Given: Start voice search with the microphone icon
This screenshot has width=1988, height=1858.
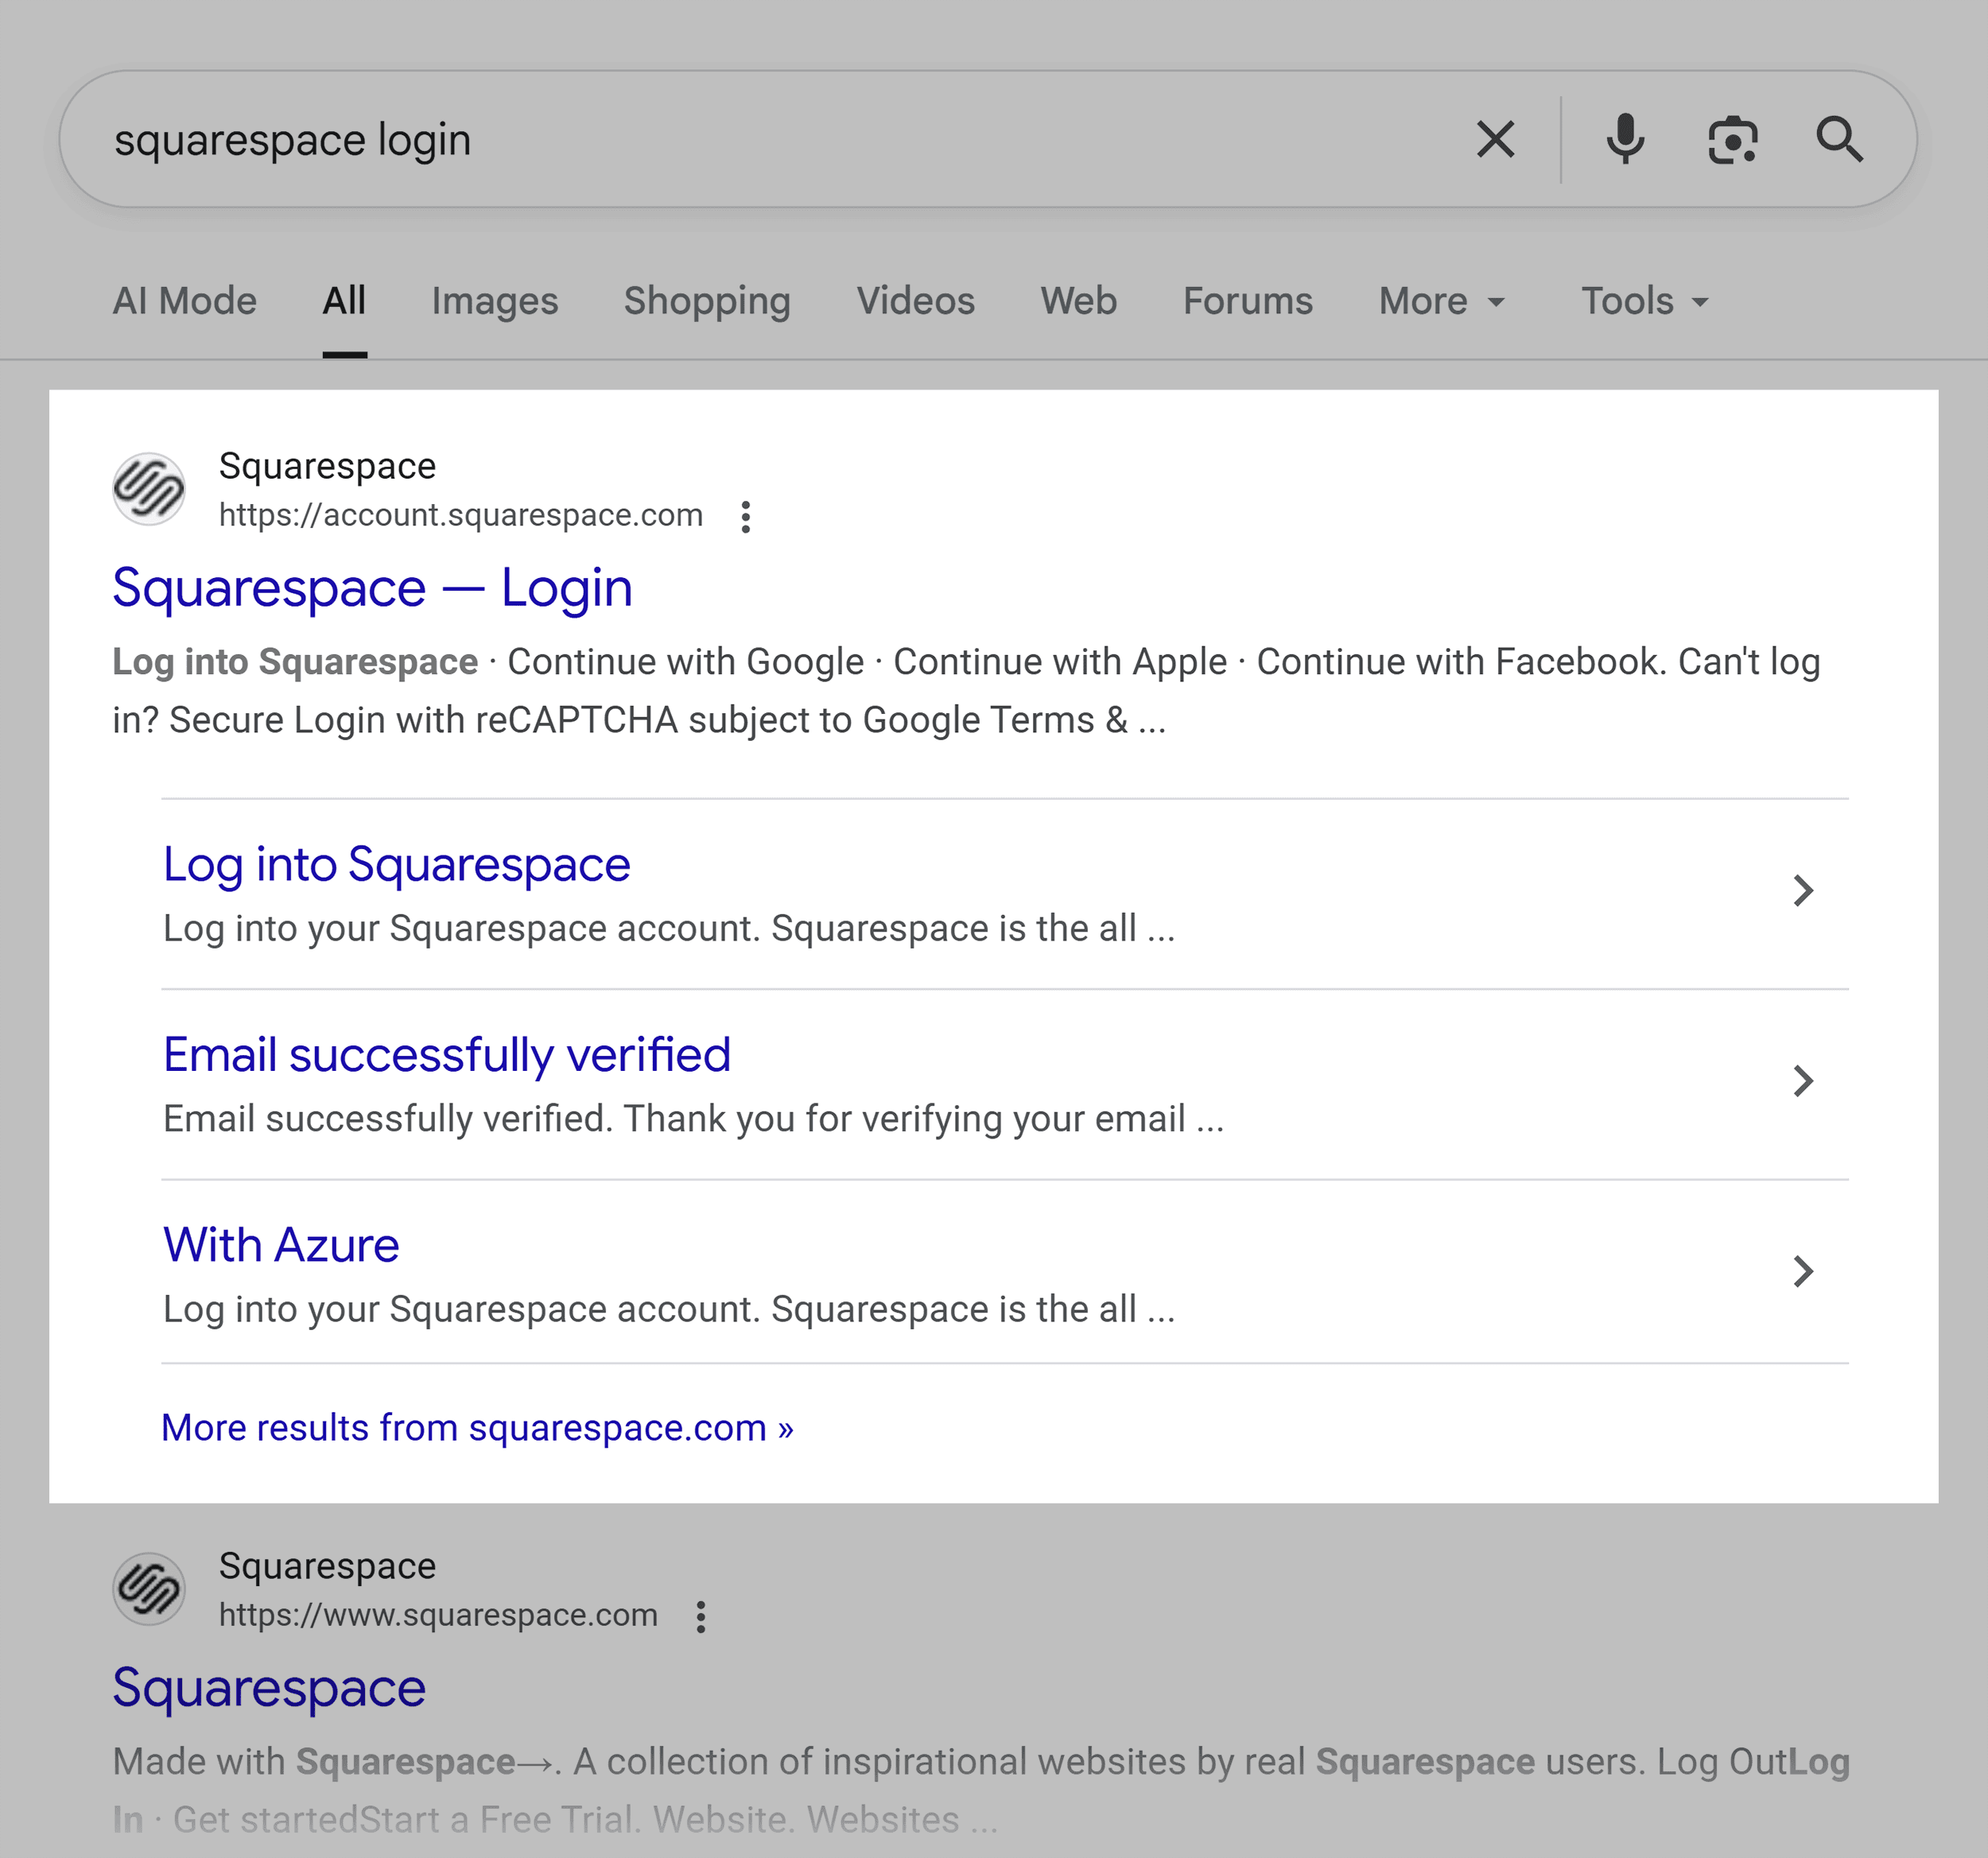Looking at the screenshot, I should (x=1625, y=139).
